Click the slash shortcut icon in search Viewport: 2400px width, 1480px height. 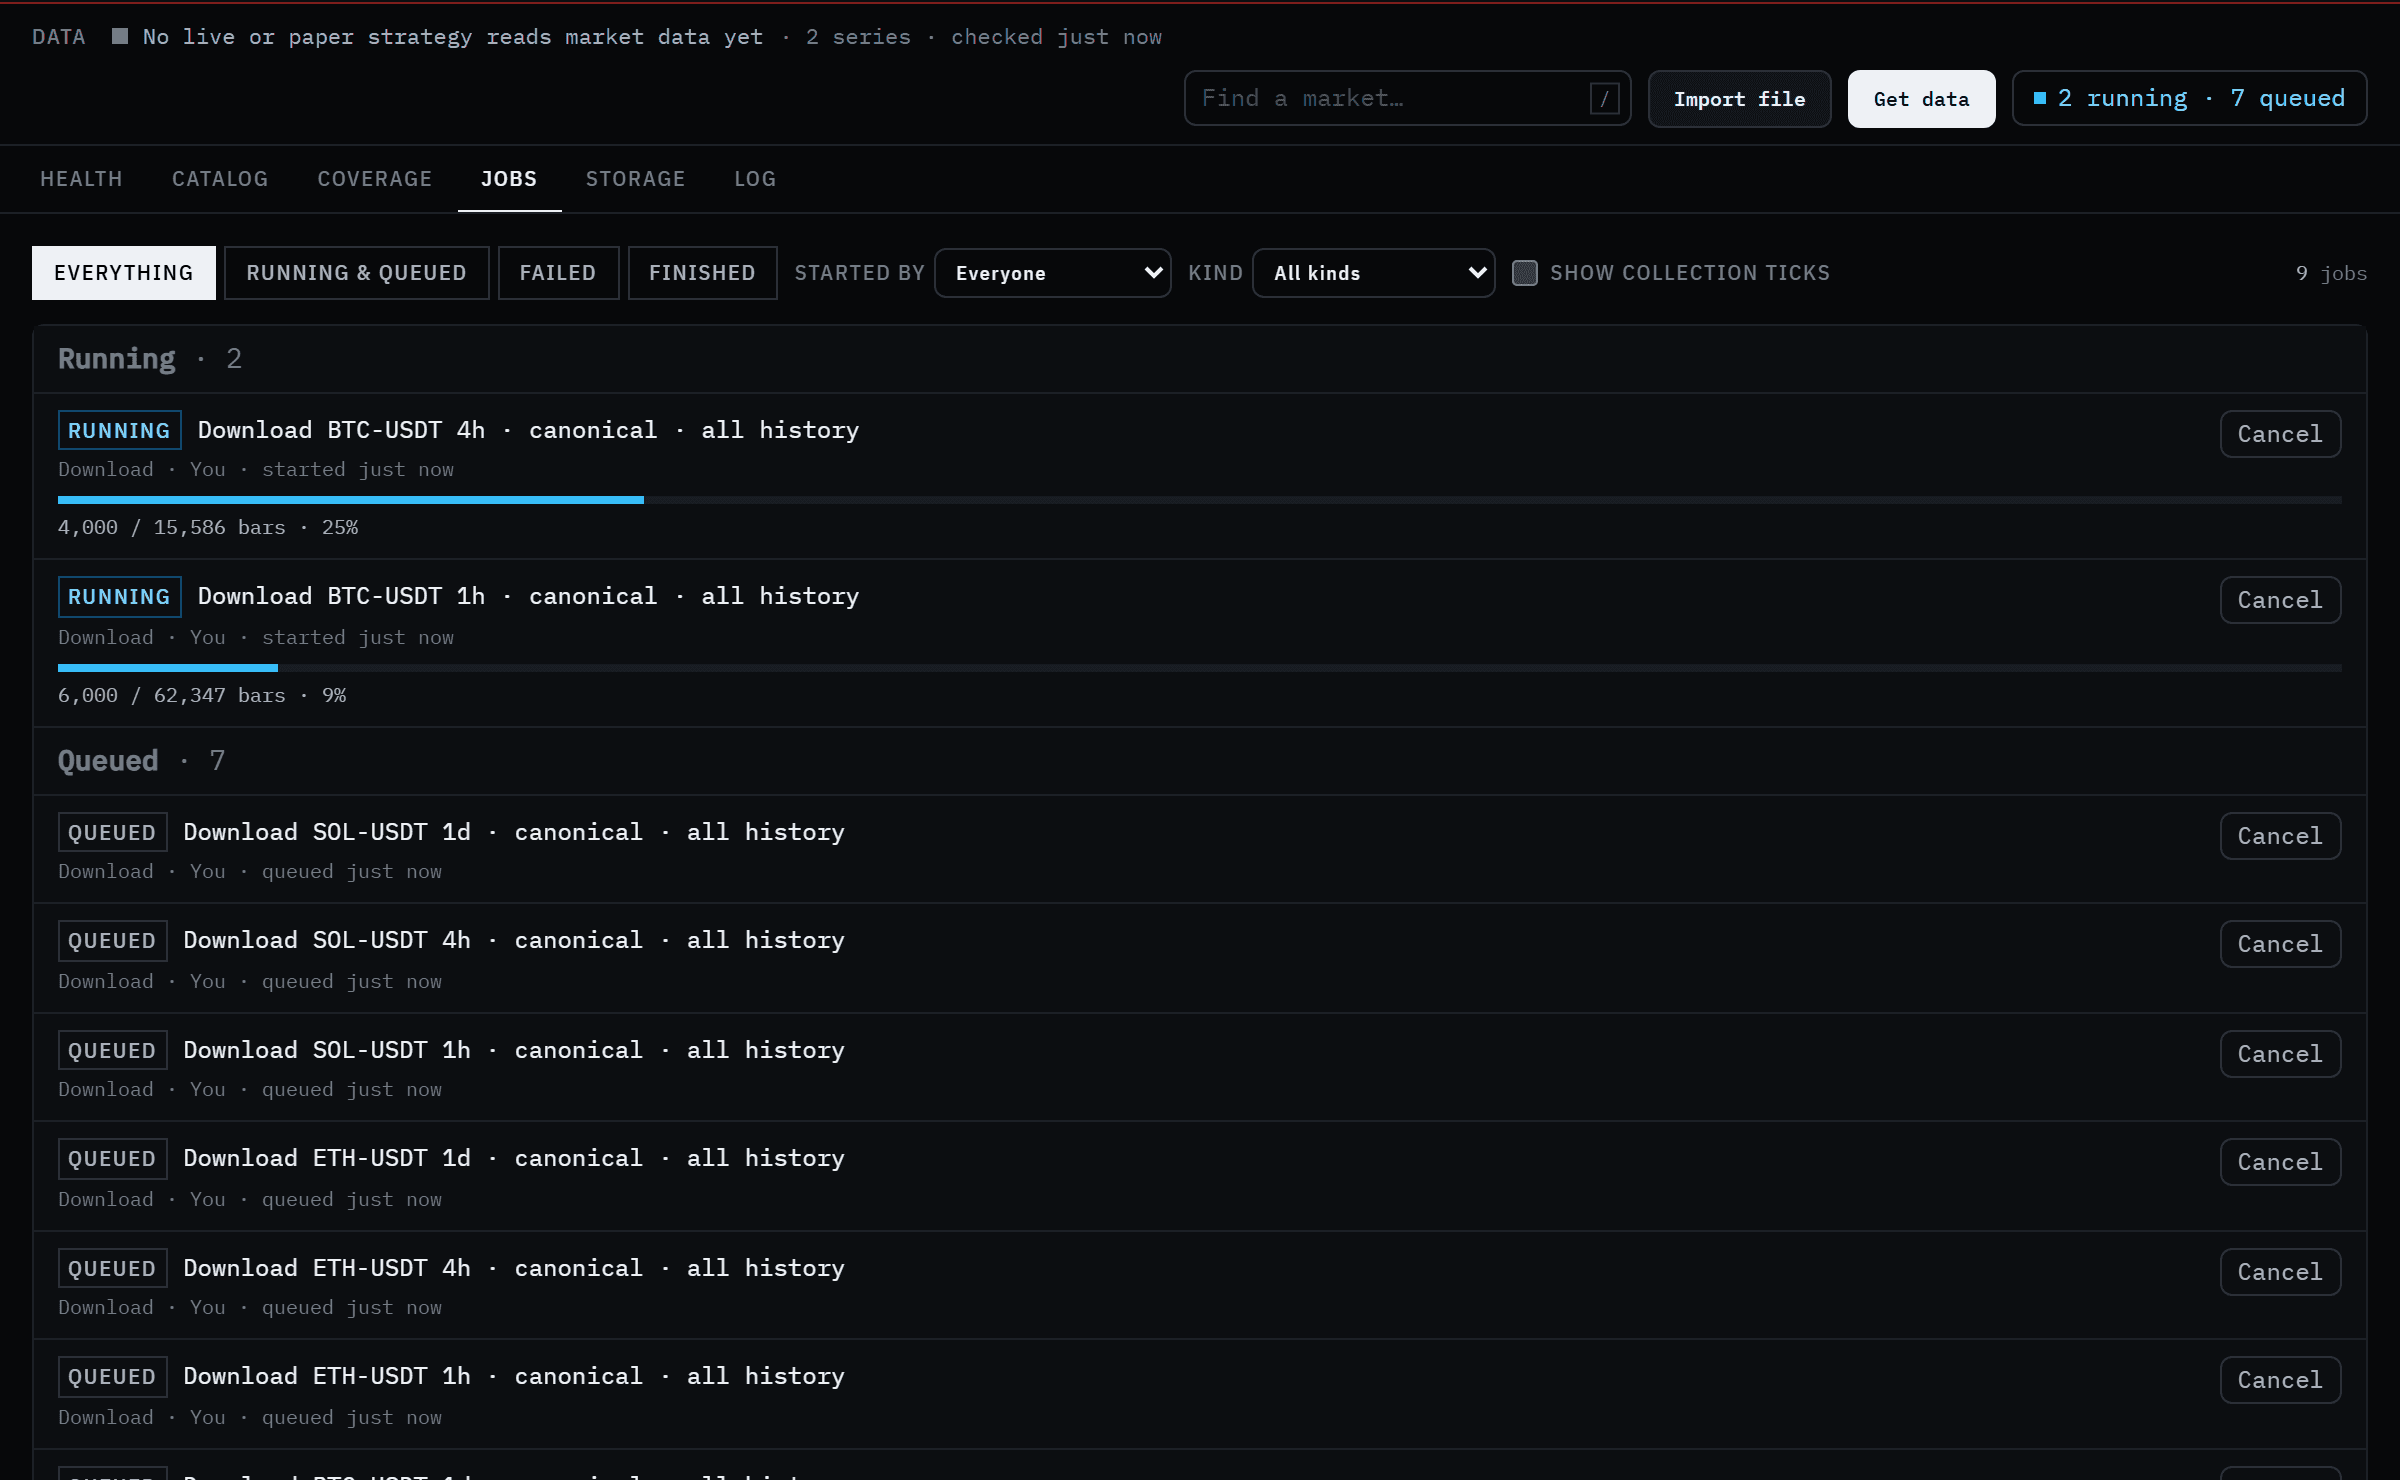[1604, 98]
